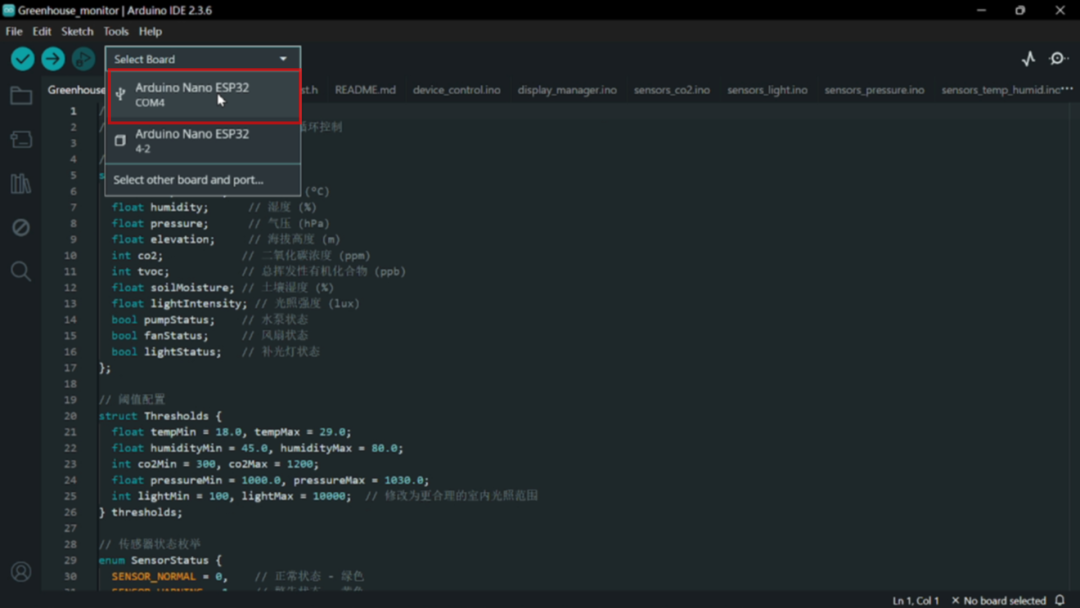Switch to the sensors_light.ino tab
This screenshot has height=608, width=1080.
(x=767, y=89)
